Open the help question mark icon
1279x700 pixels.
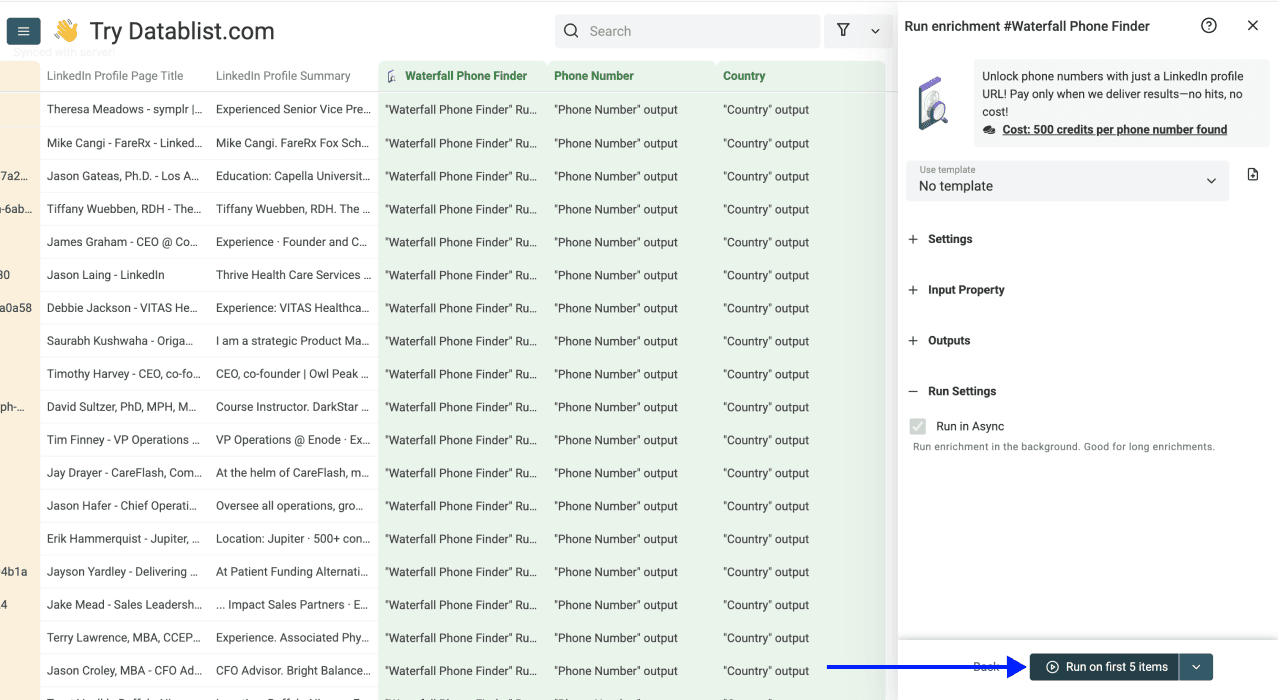pos(1208,26)
